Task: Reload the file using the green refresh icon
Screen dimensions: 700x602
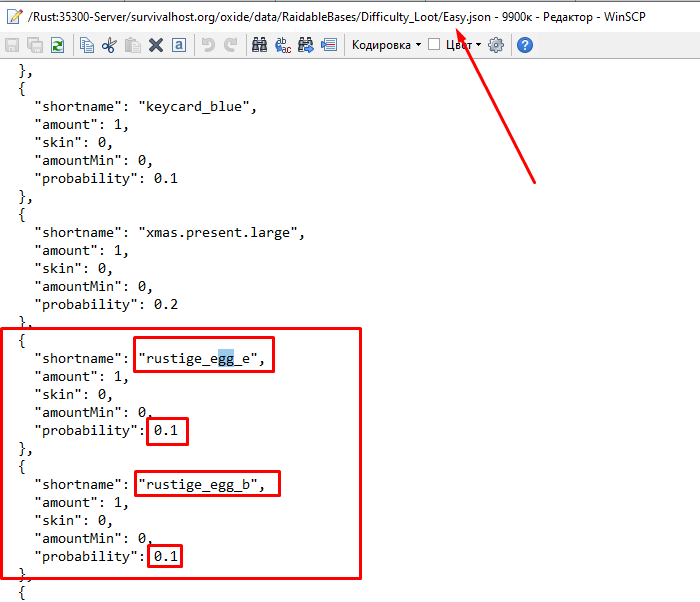Action: tap(58, 45)
